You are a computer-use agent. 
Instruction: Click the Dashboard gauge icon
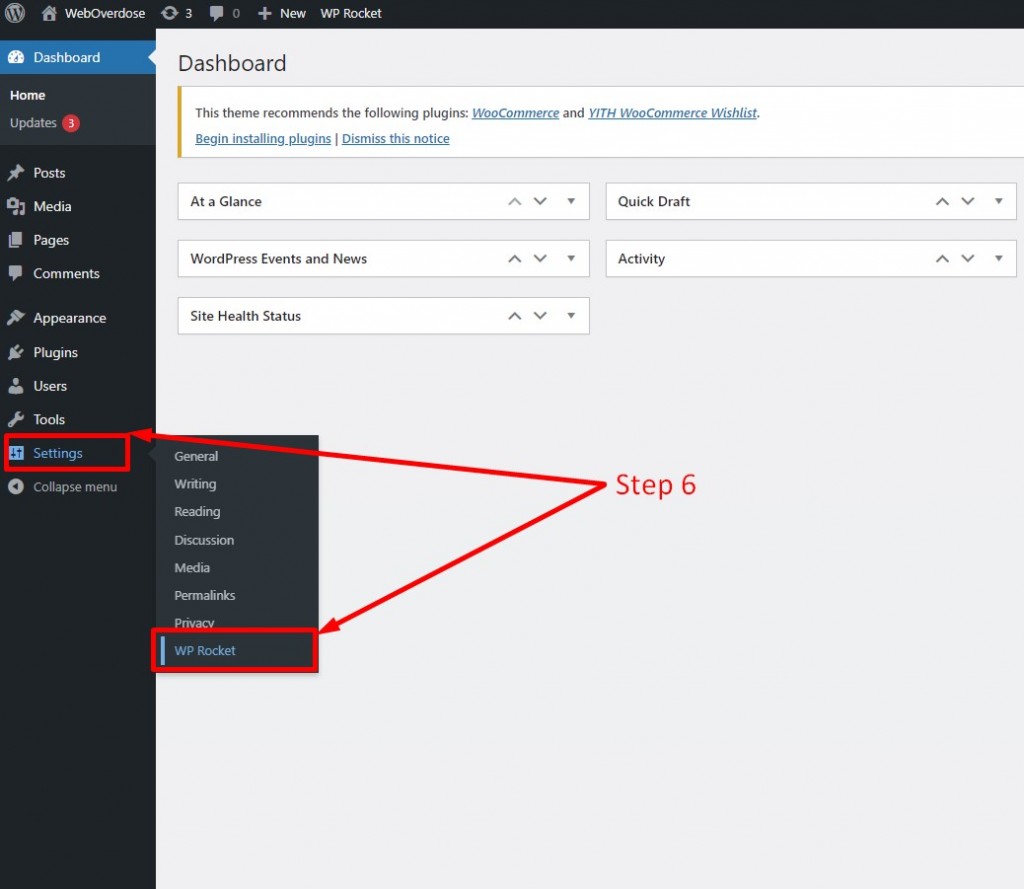click(x=16, y=57)
